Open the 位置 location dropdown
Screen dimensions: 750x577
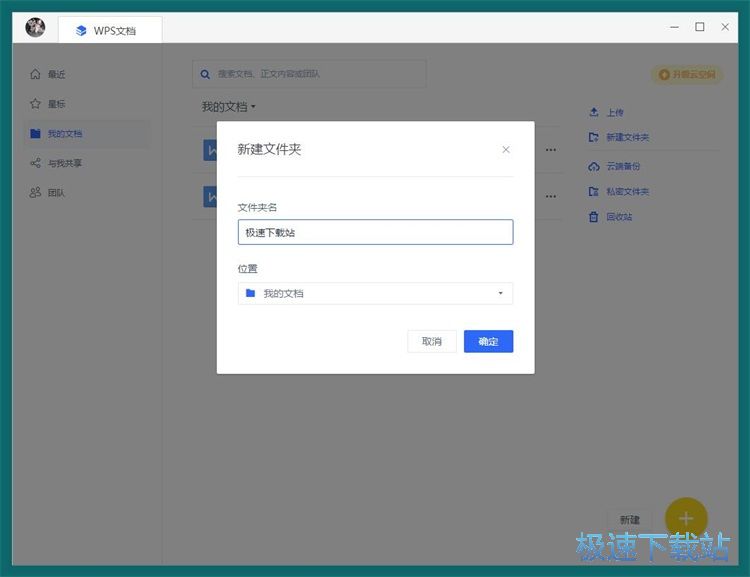[375, 293]
